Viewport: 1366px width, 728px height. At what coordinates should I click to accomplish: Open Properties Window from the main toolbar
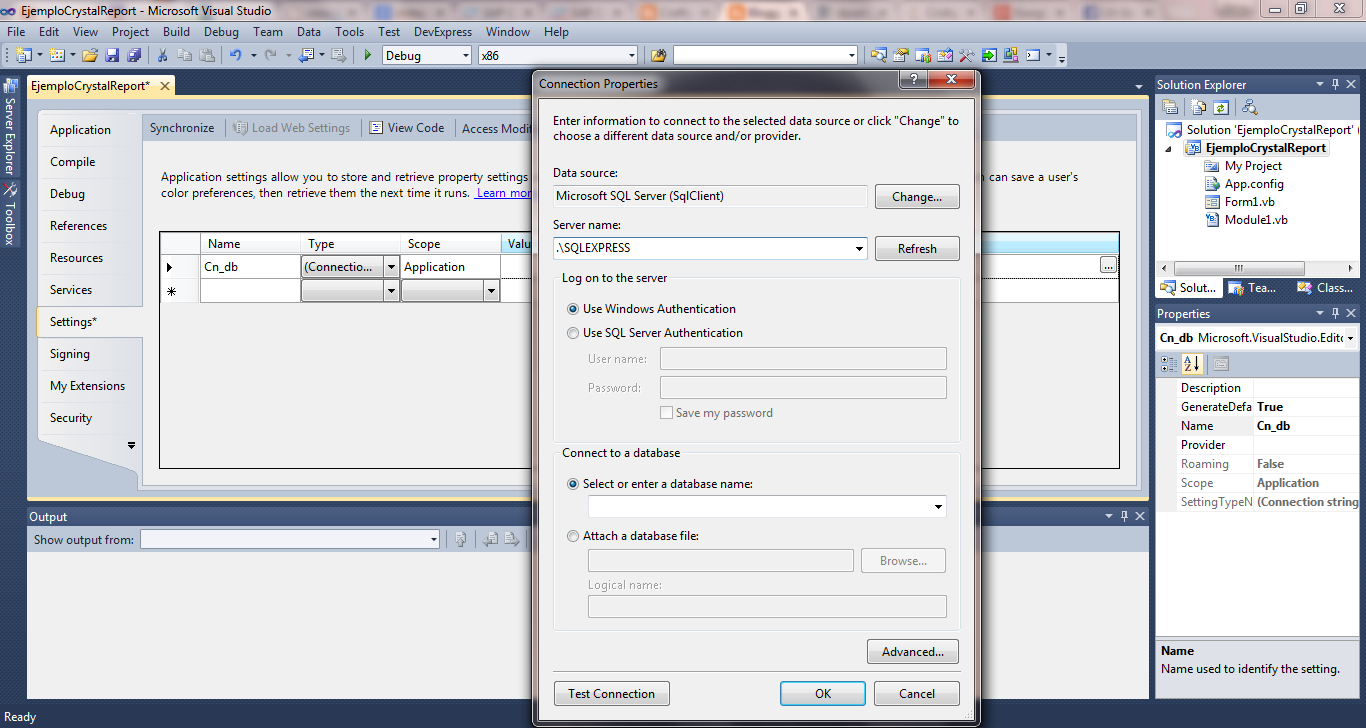[x=901, y=55]
